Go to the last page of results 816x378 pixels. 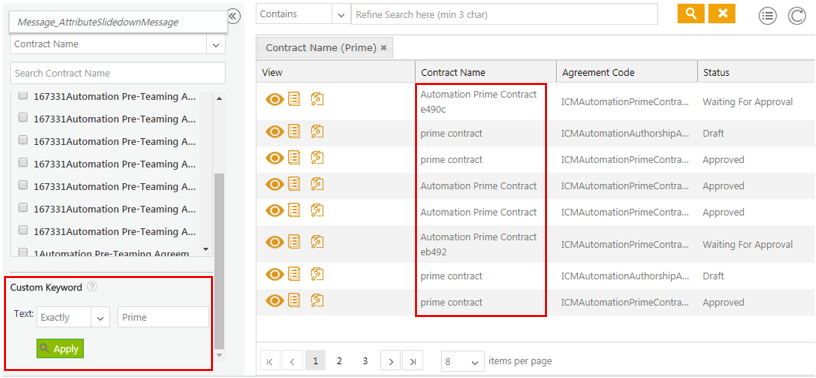(x=413, y=361)
